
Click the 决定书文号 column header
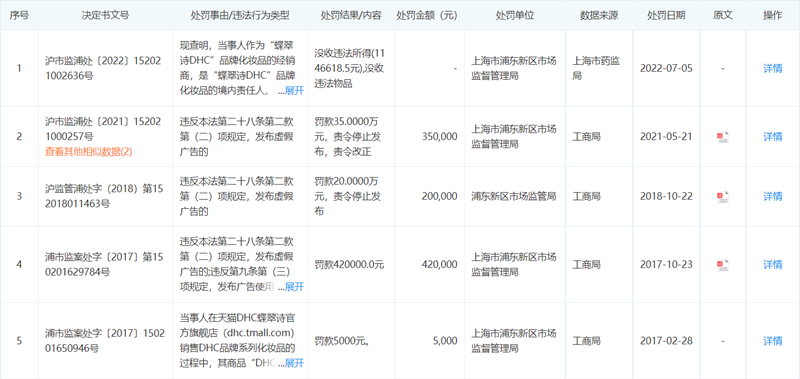tap(106, 15)
